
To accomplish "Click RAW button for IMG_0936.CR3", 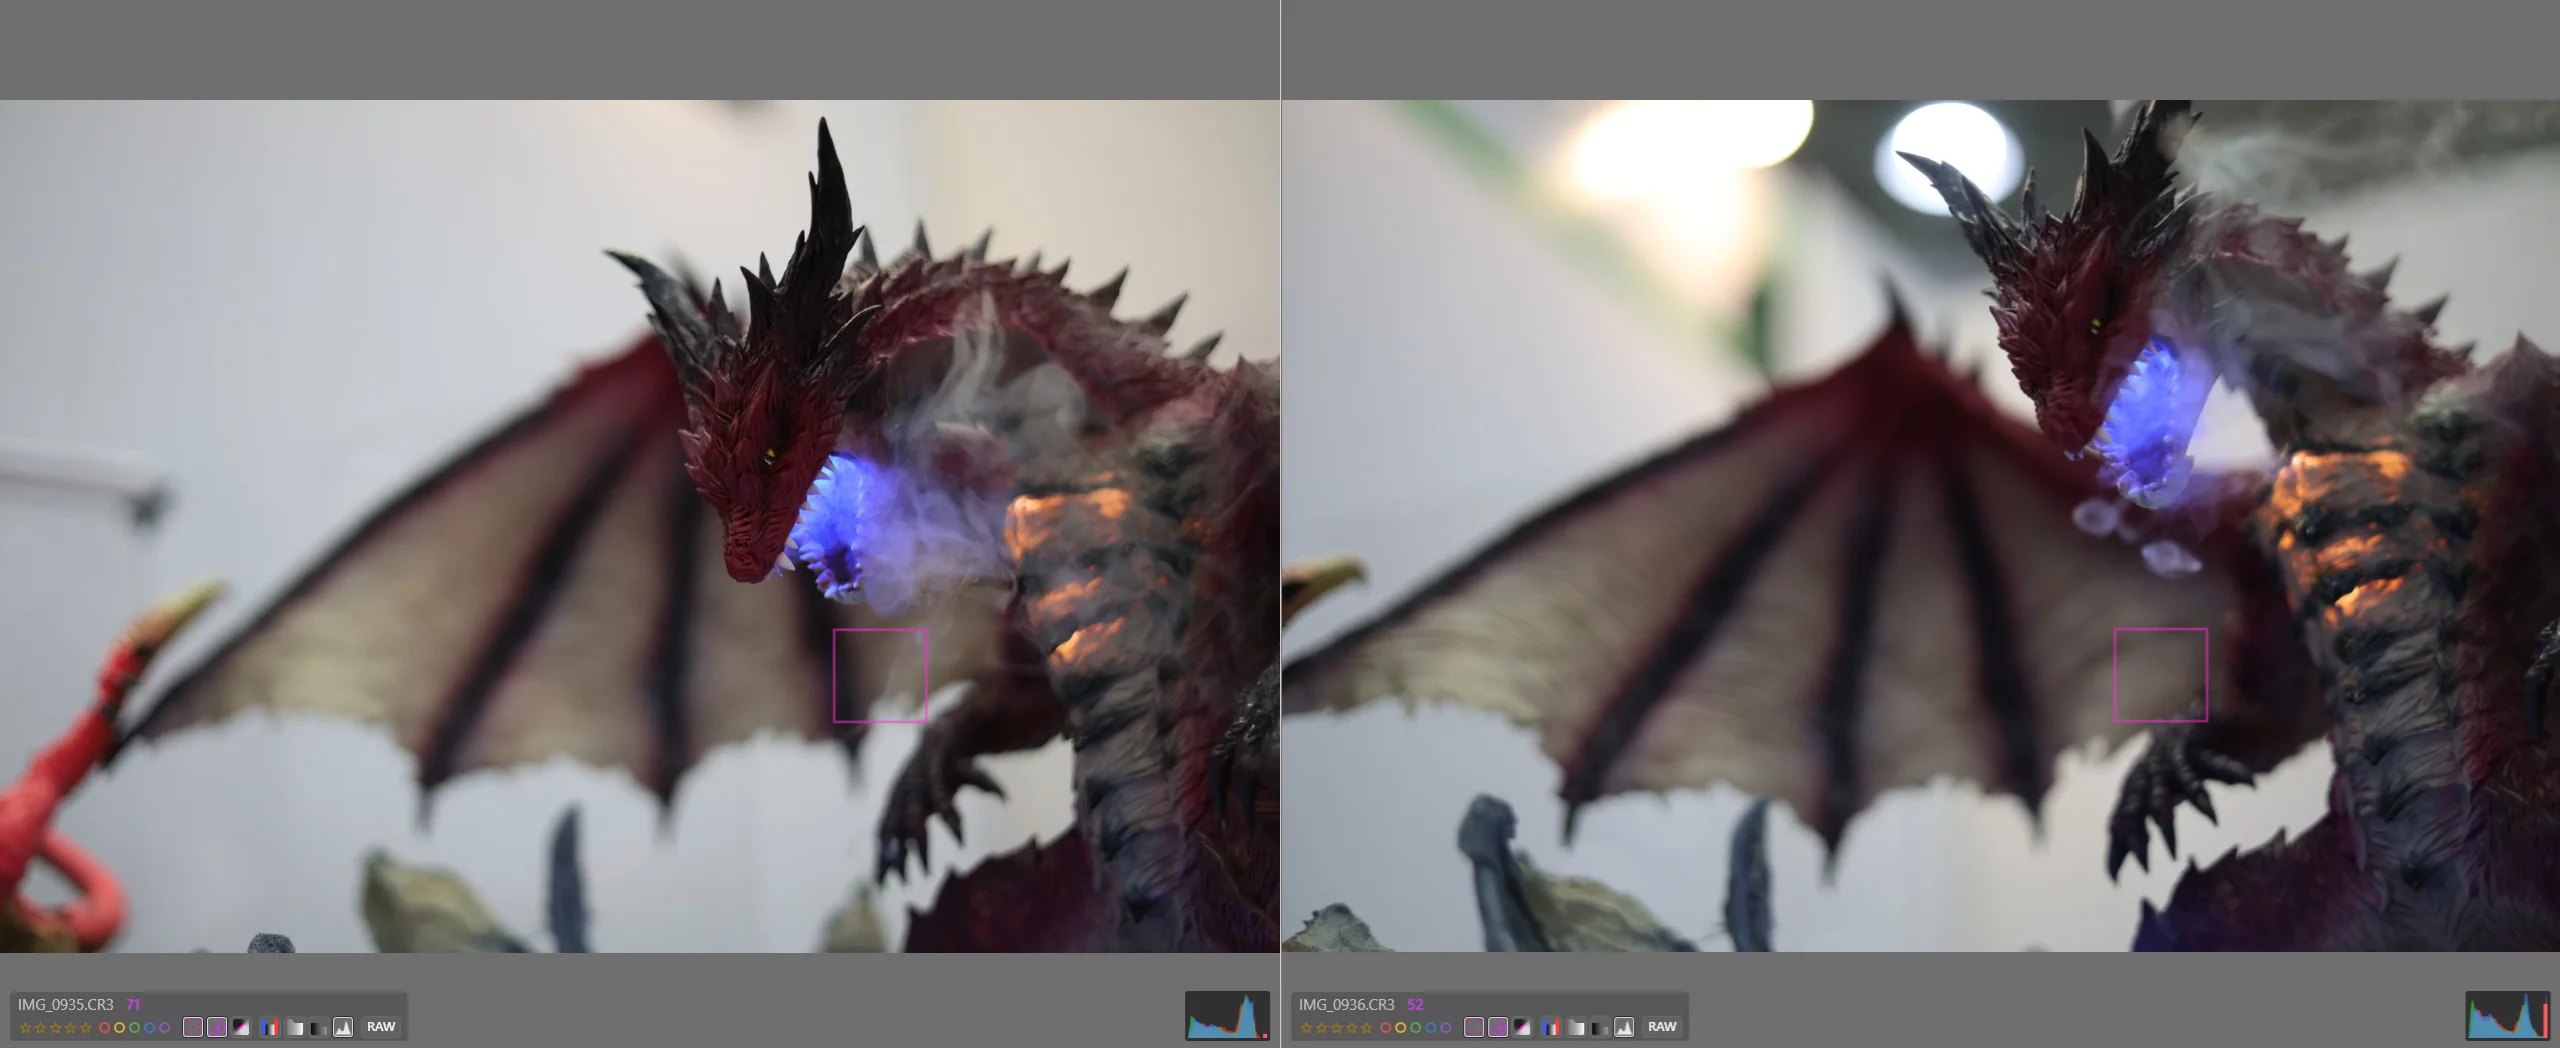I will coord(1662,1027).
